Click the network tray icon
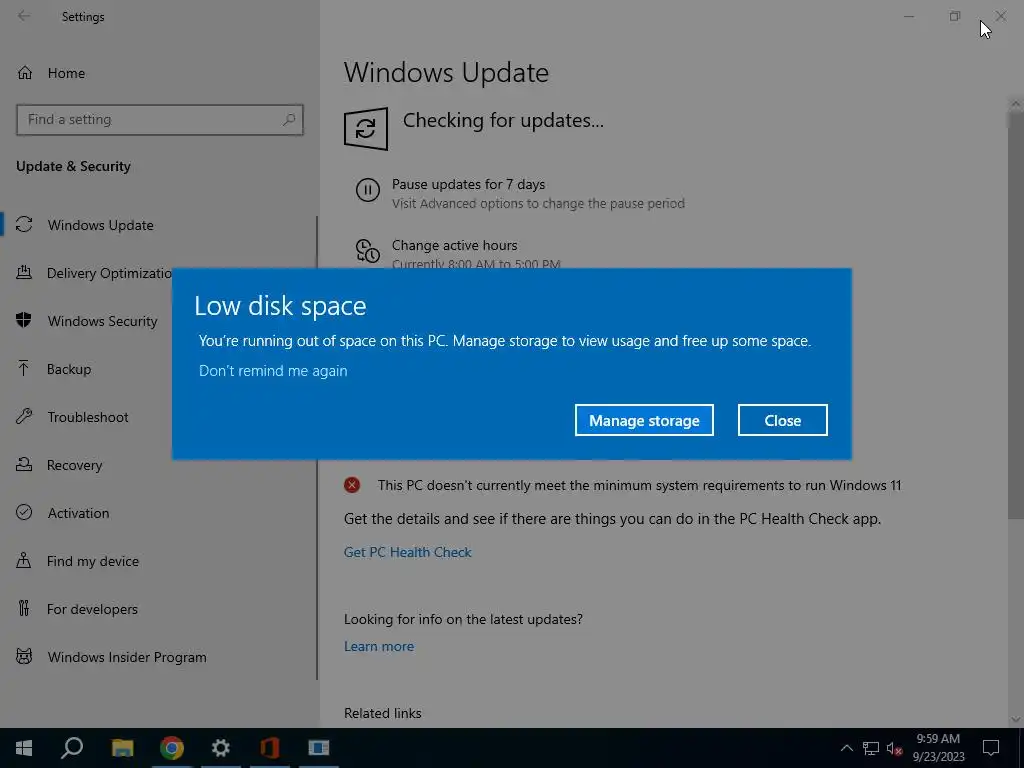 tap(871, 748)
